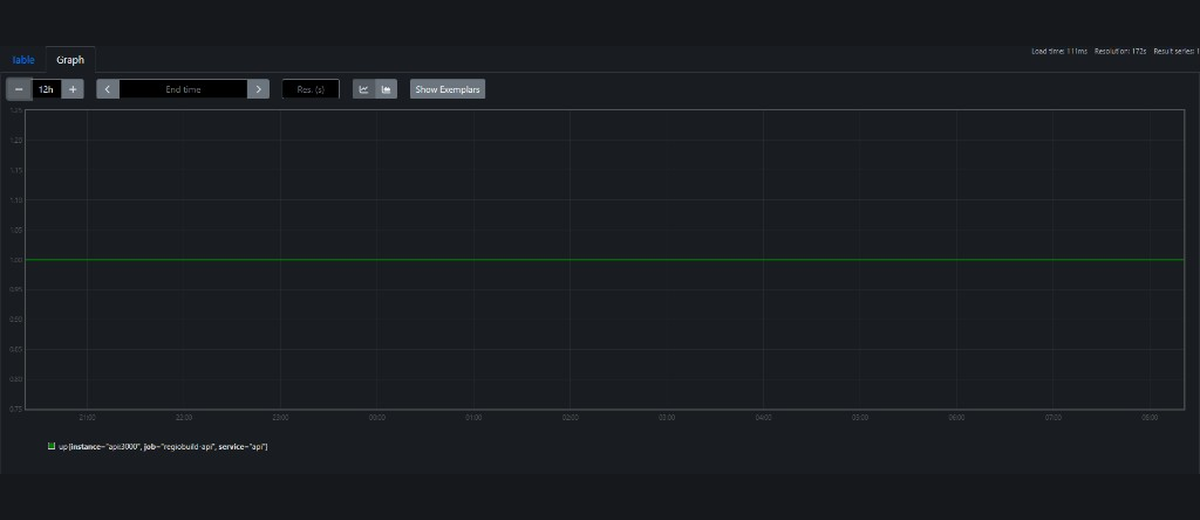Click the 00:00 time axis label

pos(377,417)
